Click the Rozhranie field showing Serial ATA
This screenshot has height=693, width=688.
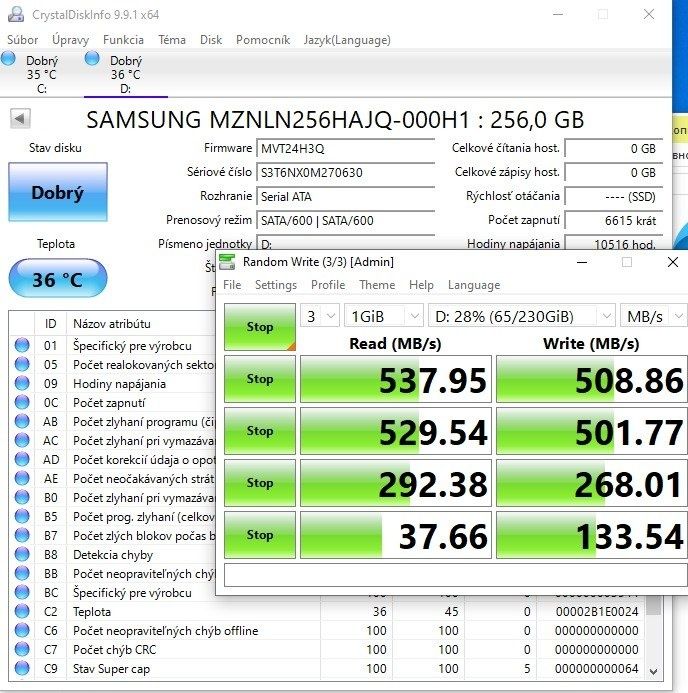[346, 196]
